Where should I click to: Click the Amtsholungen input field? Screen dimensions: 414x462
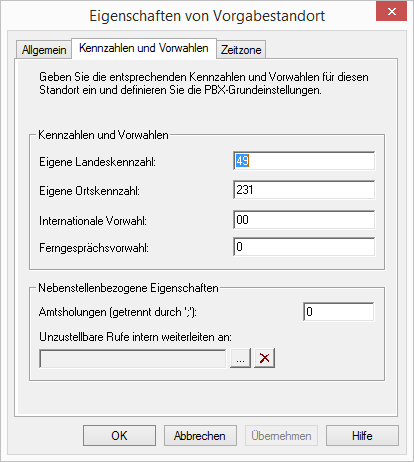339,312
